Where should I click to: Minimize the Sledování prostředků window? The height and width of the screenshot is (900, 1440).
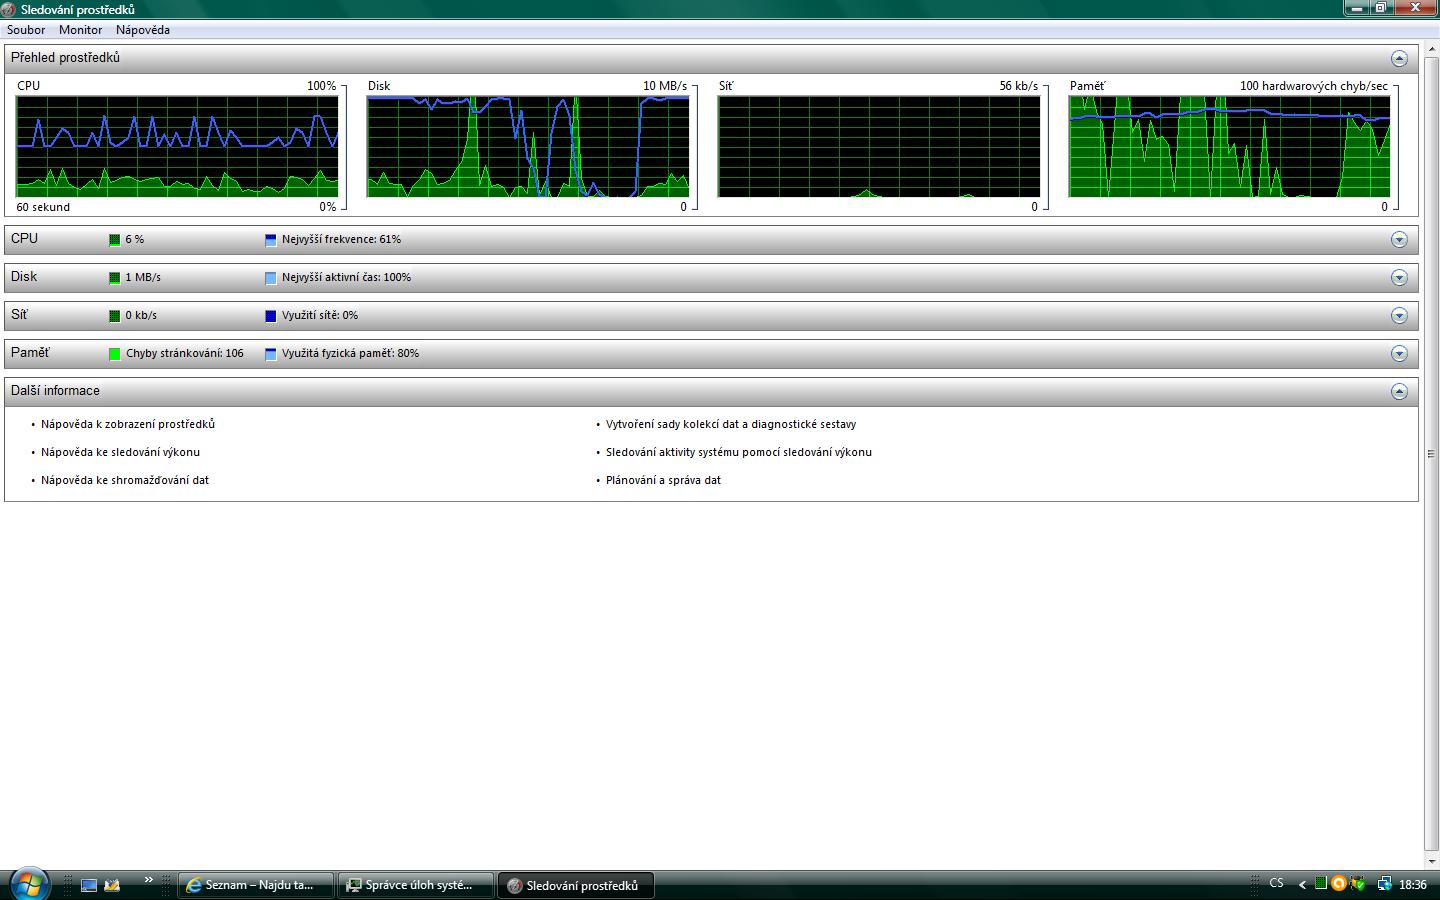coord(1356,8)
